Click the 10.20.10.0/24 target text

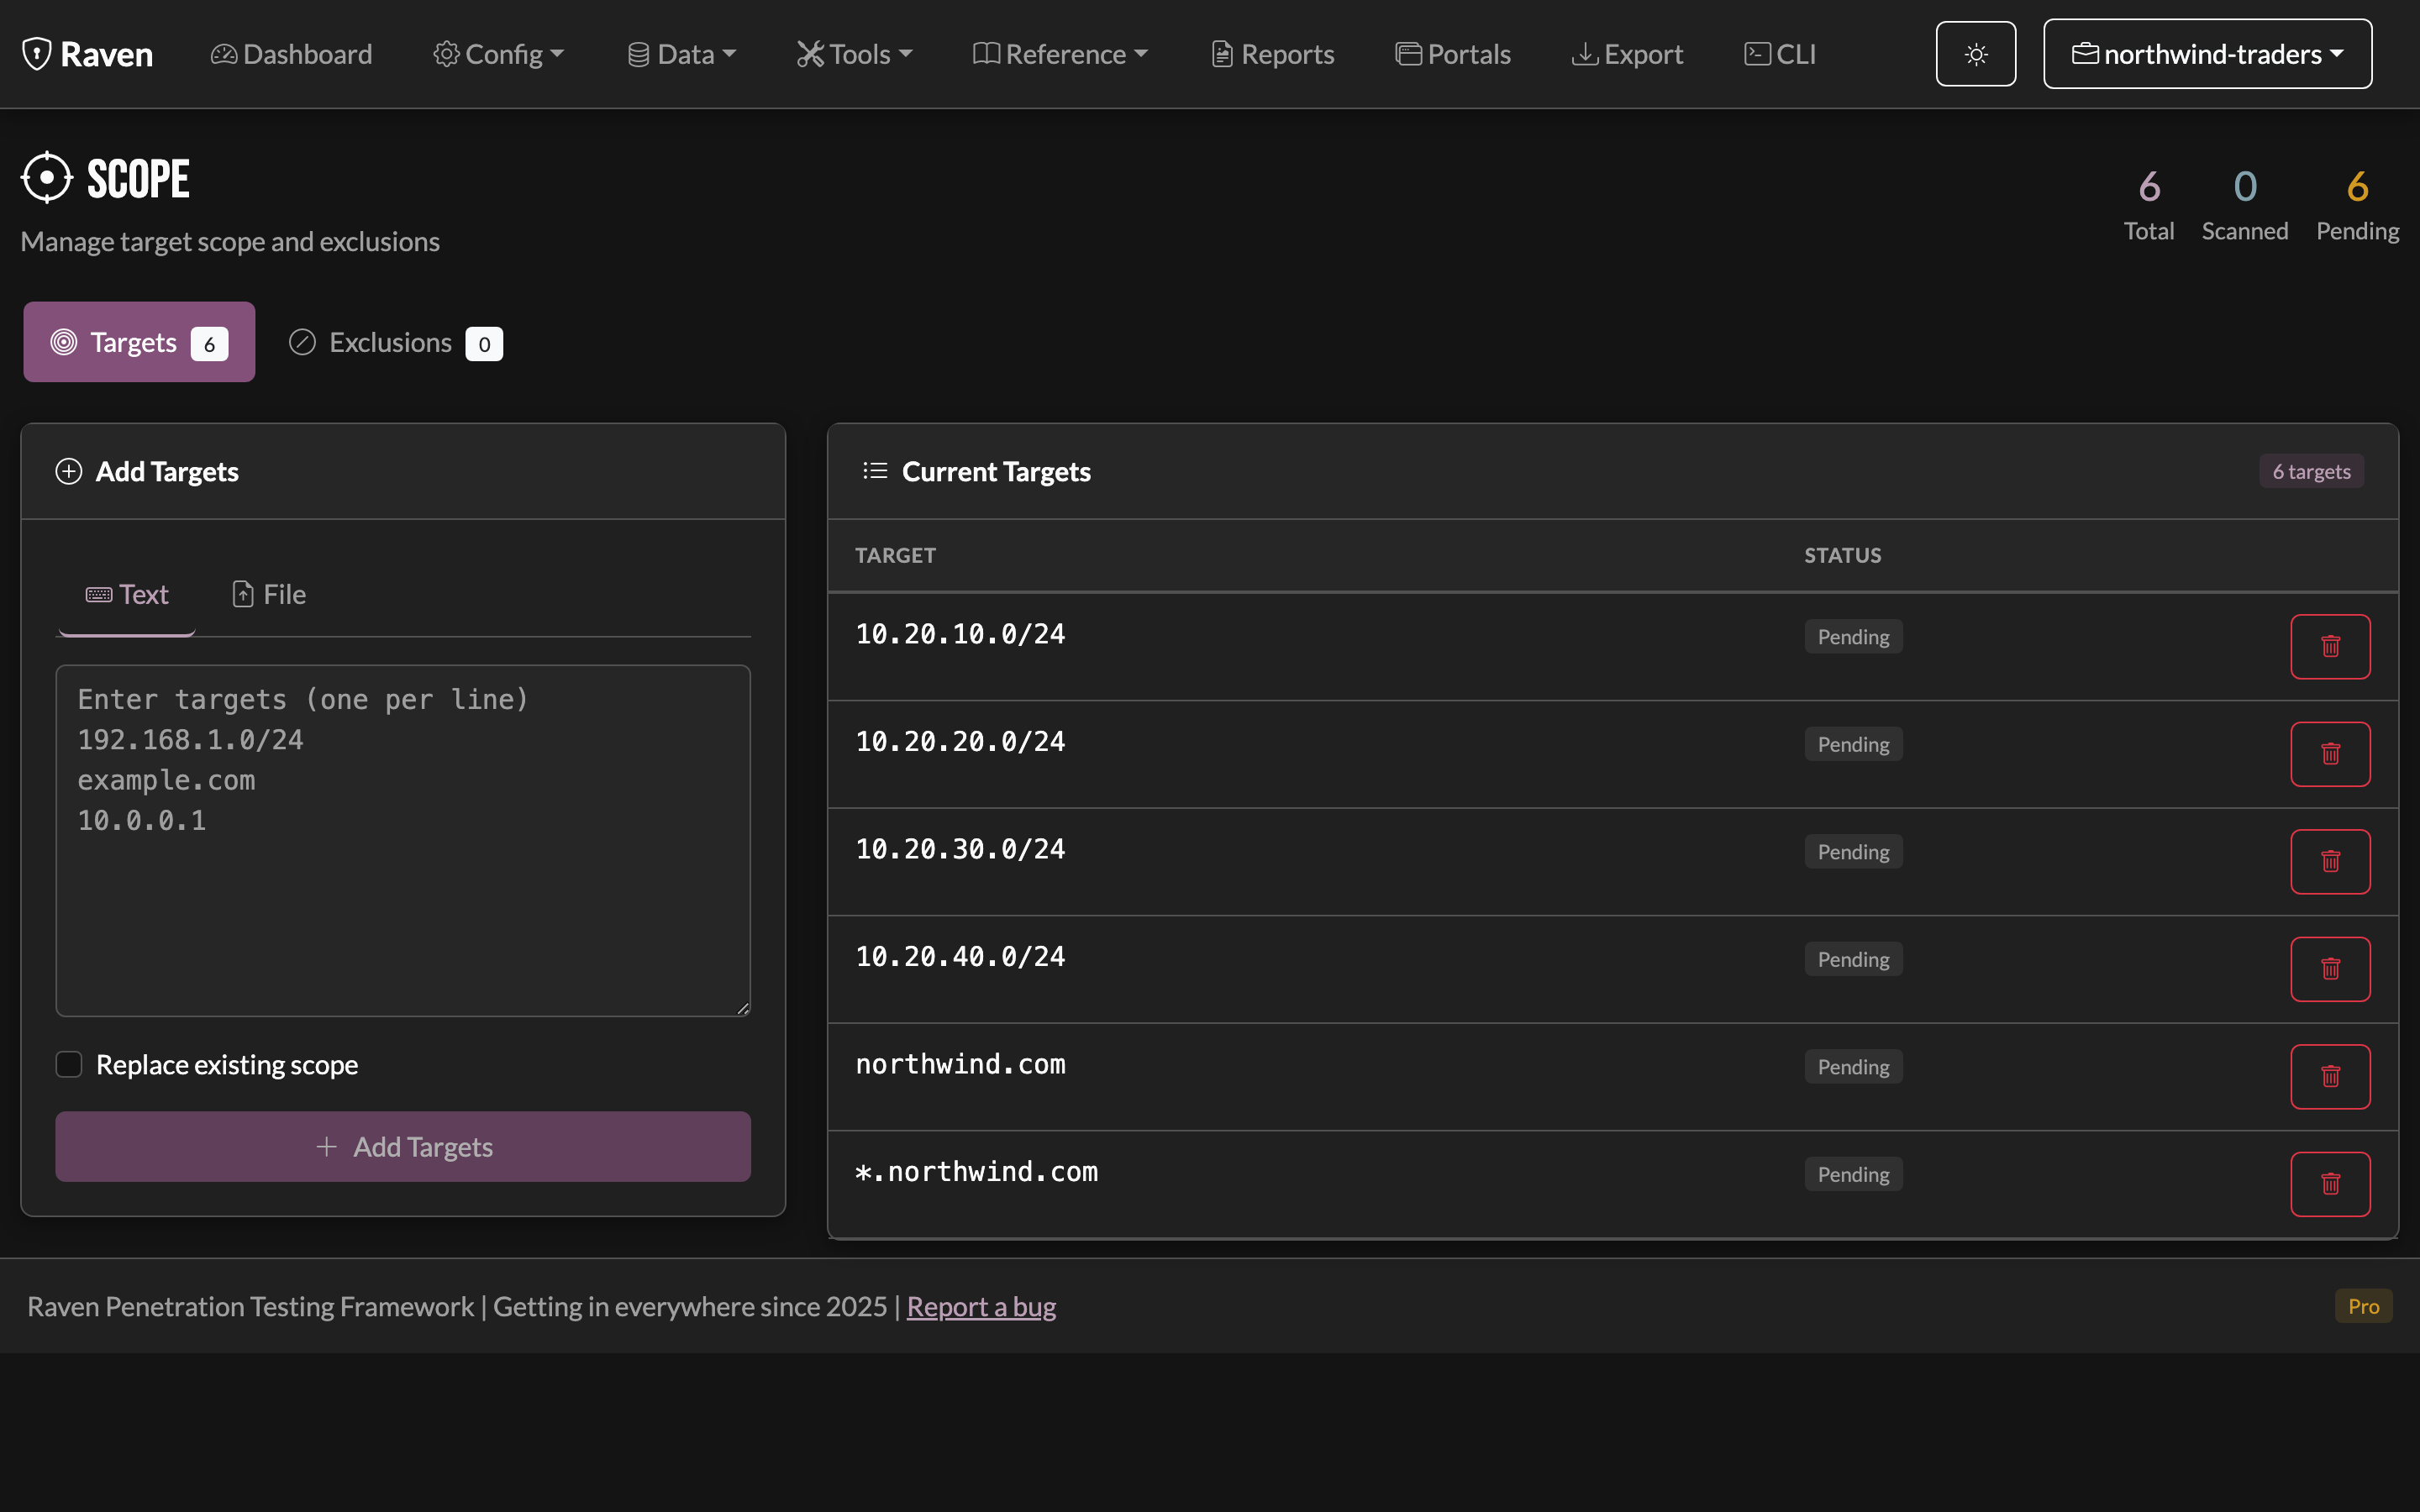pos(960,634)
